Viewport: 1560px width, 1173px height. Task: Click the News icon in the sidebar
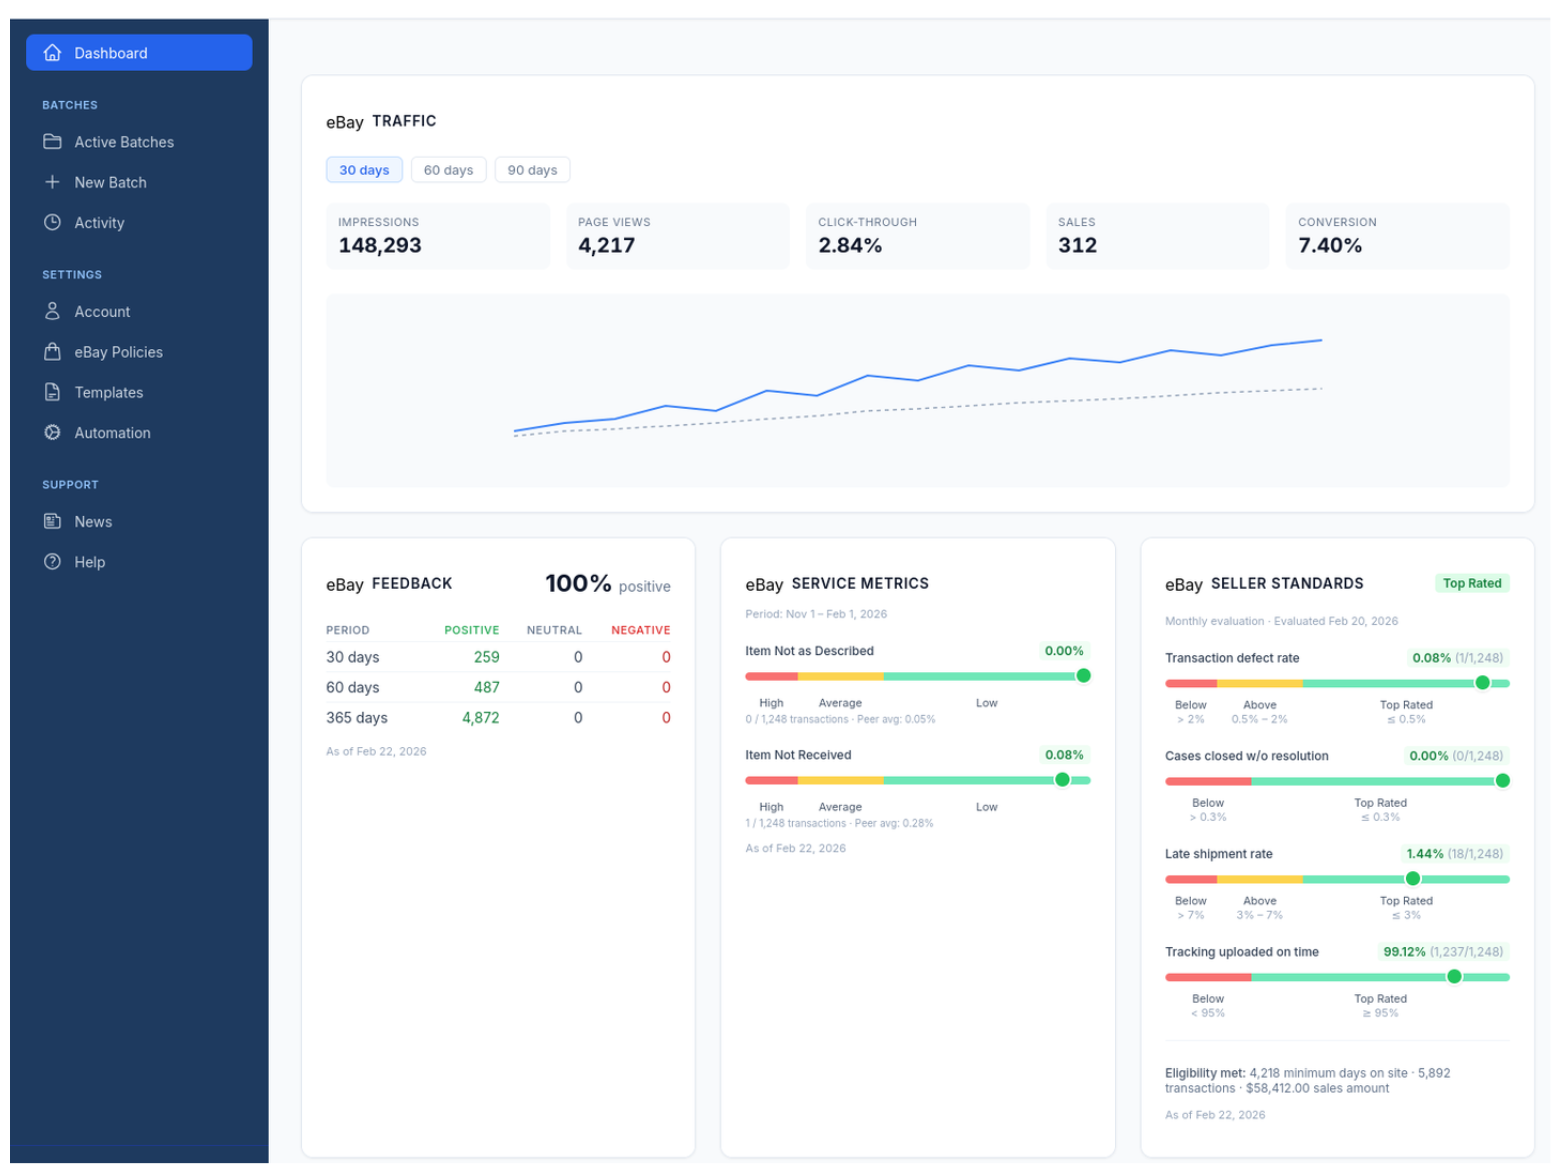pyautogui.click(x=52, y=521)
